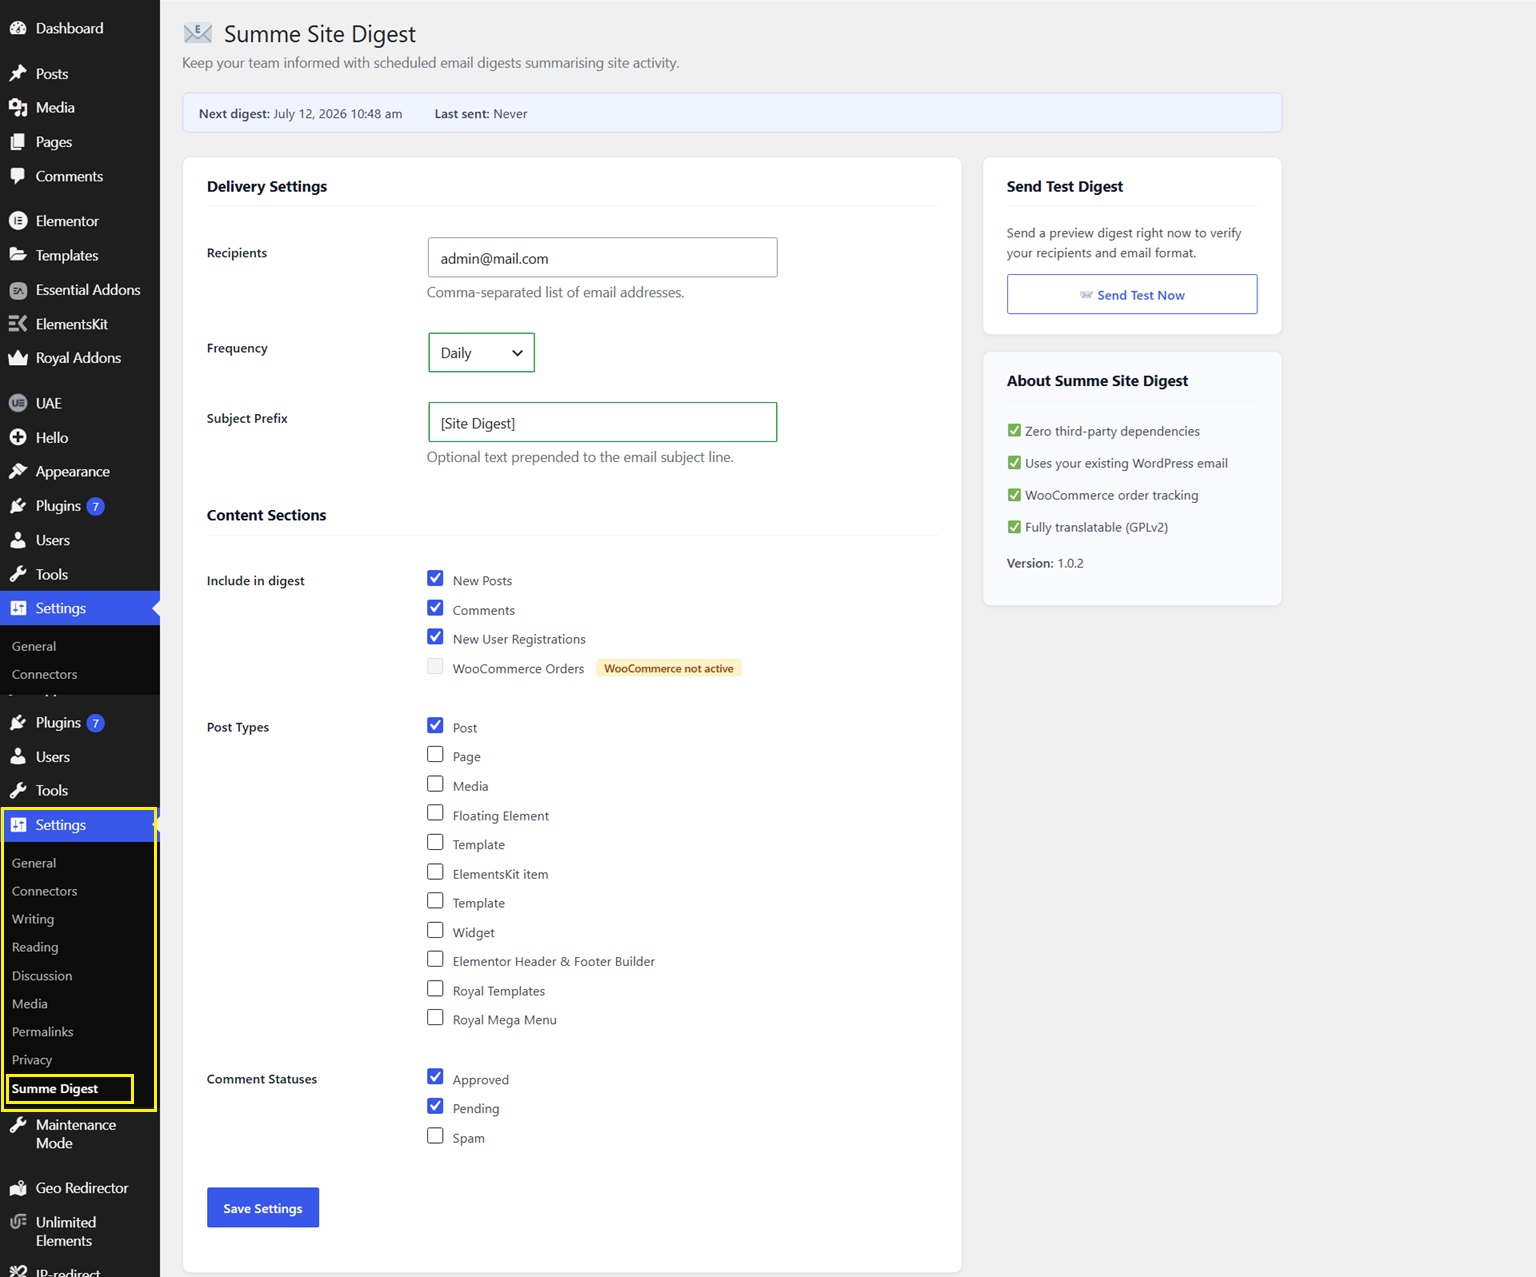Click the Media library icon
Viewport: 1536px width, 1277px height.
pyautogui.click(x=18, y=107)
